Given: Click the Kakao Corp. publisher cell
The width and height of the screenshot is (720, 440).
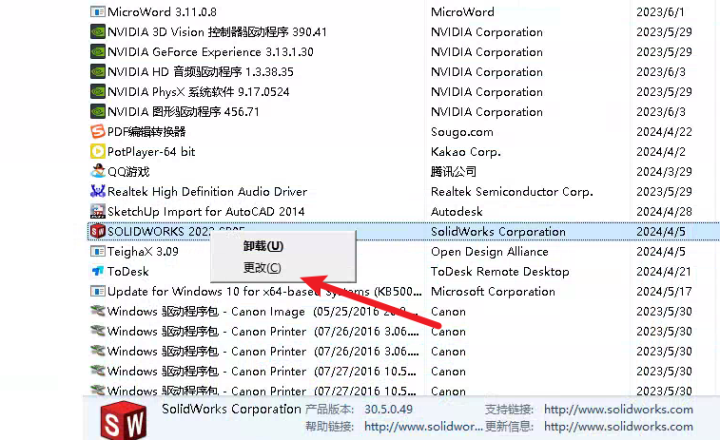Looking at the screenshot, I should (466, 152).
